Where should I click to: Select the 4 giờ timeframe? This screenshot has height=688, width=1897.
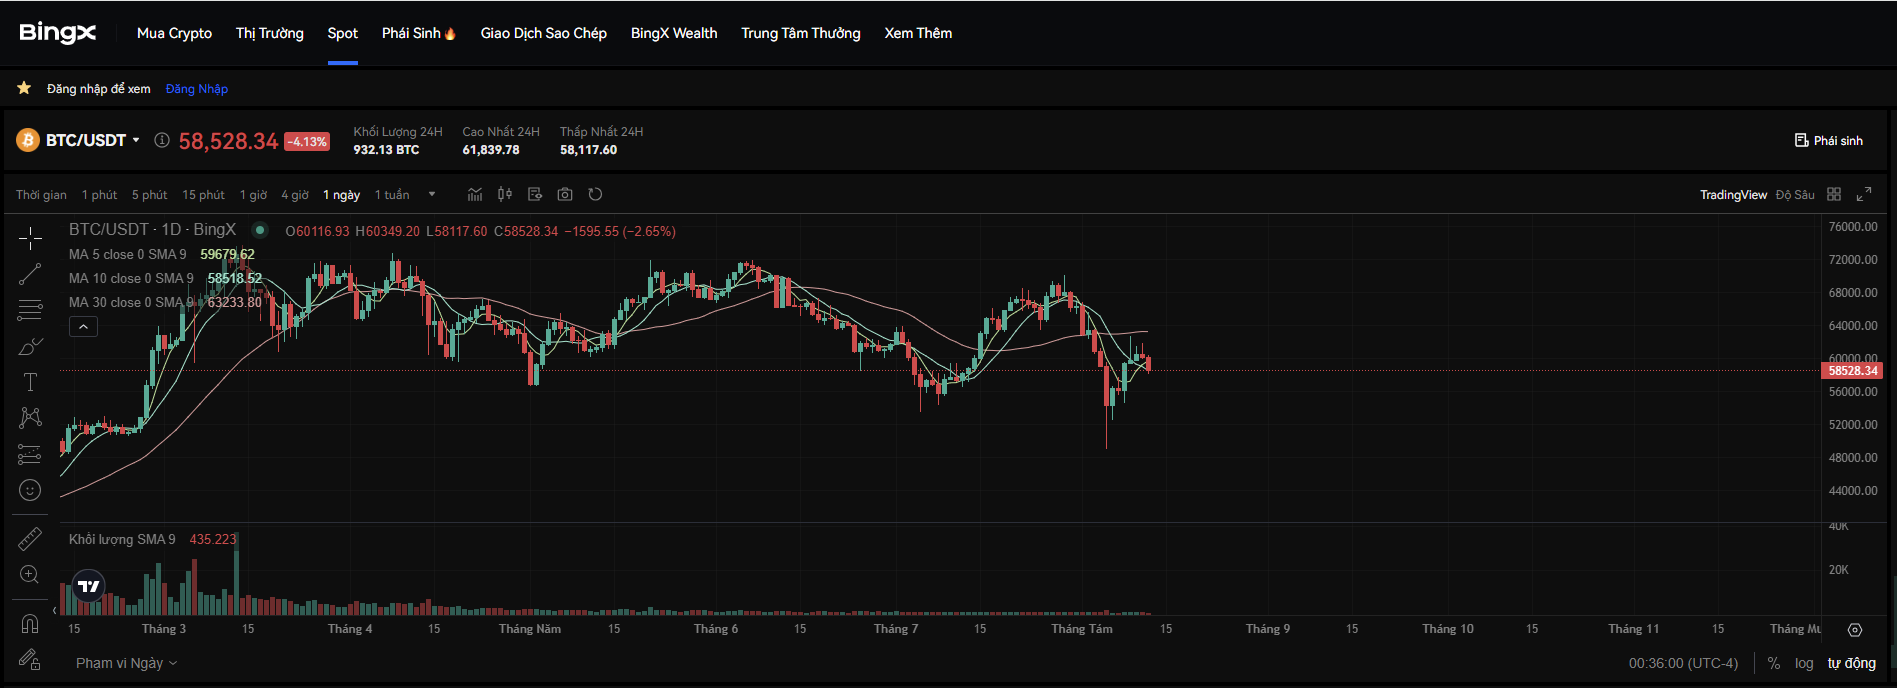295,195
